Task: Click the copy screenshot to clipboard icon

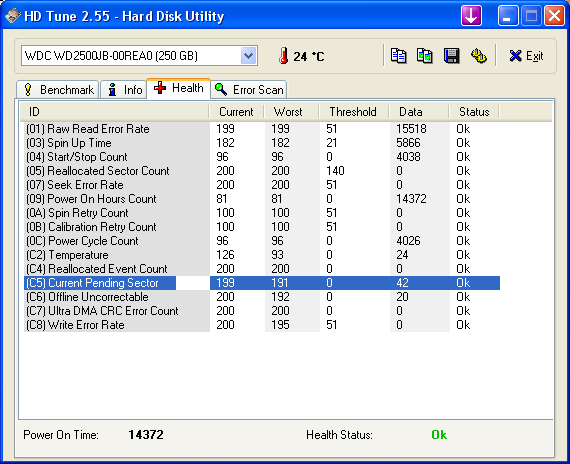Action: point(425,56)
